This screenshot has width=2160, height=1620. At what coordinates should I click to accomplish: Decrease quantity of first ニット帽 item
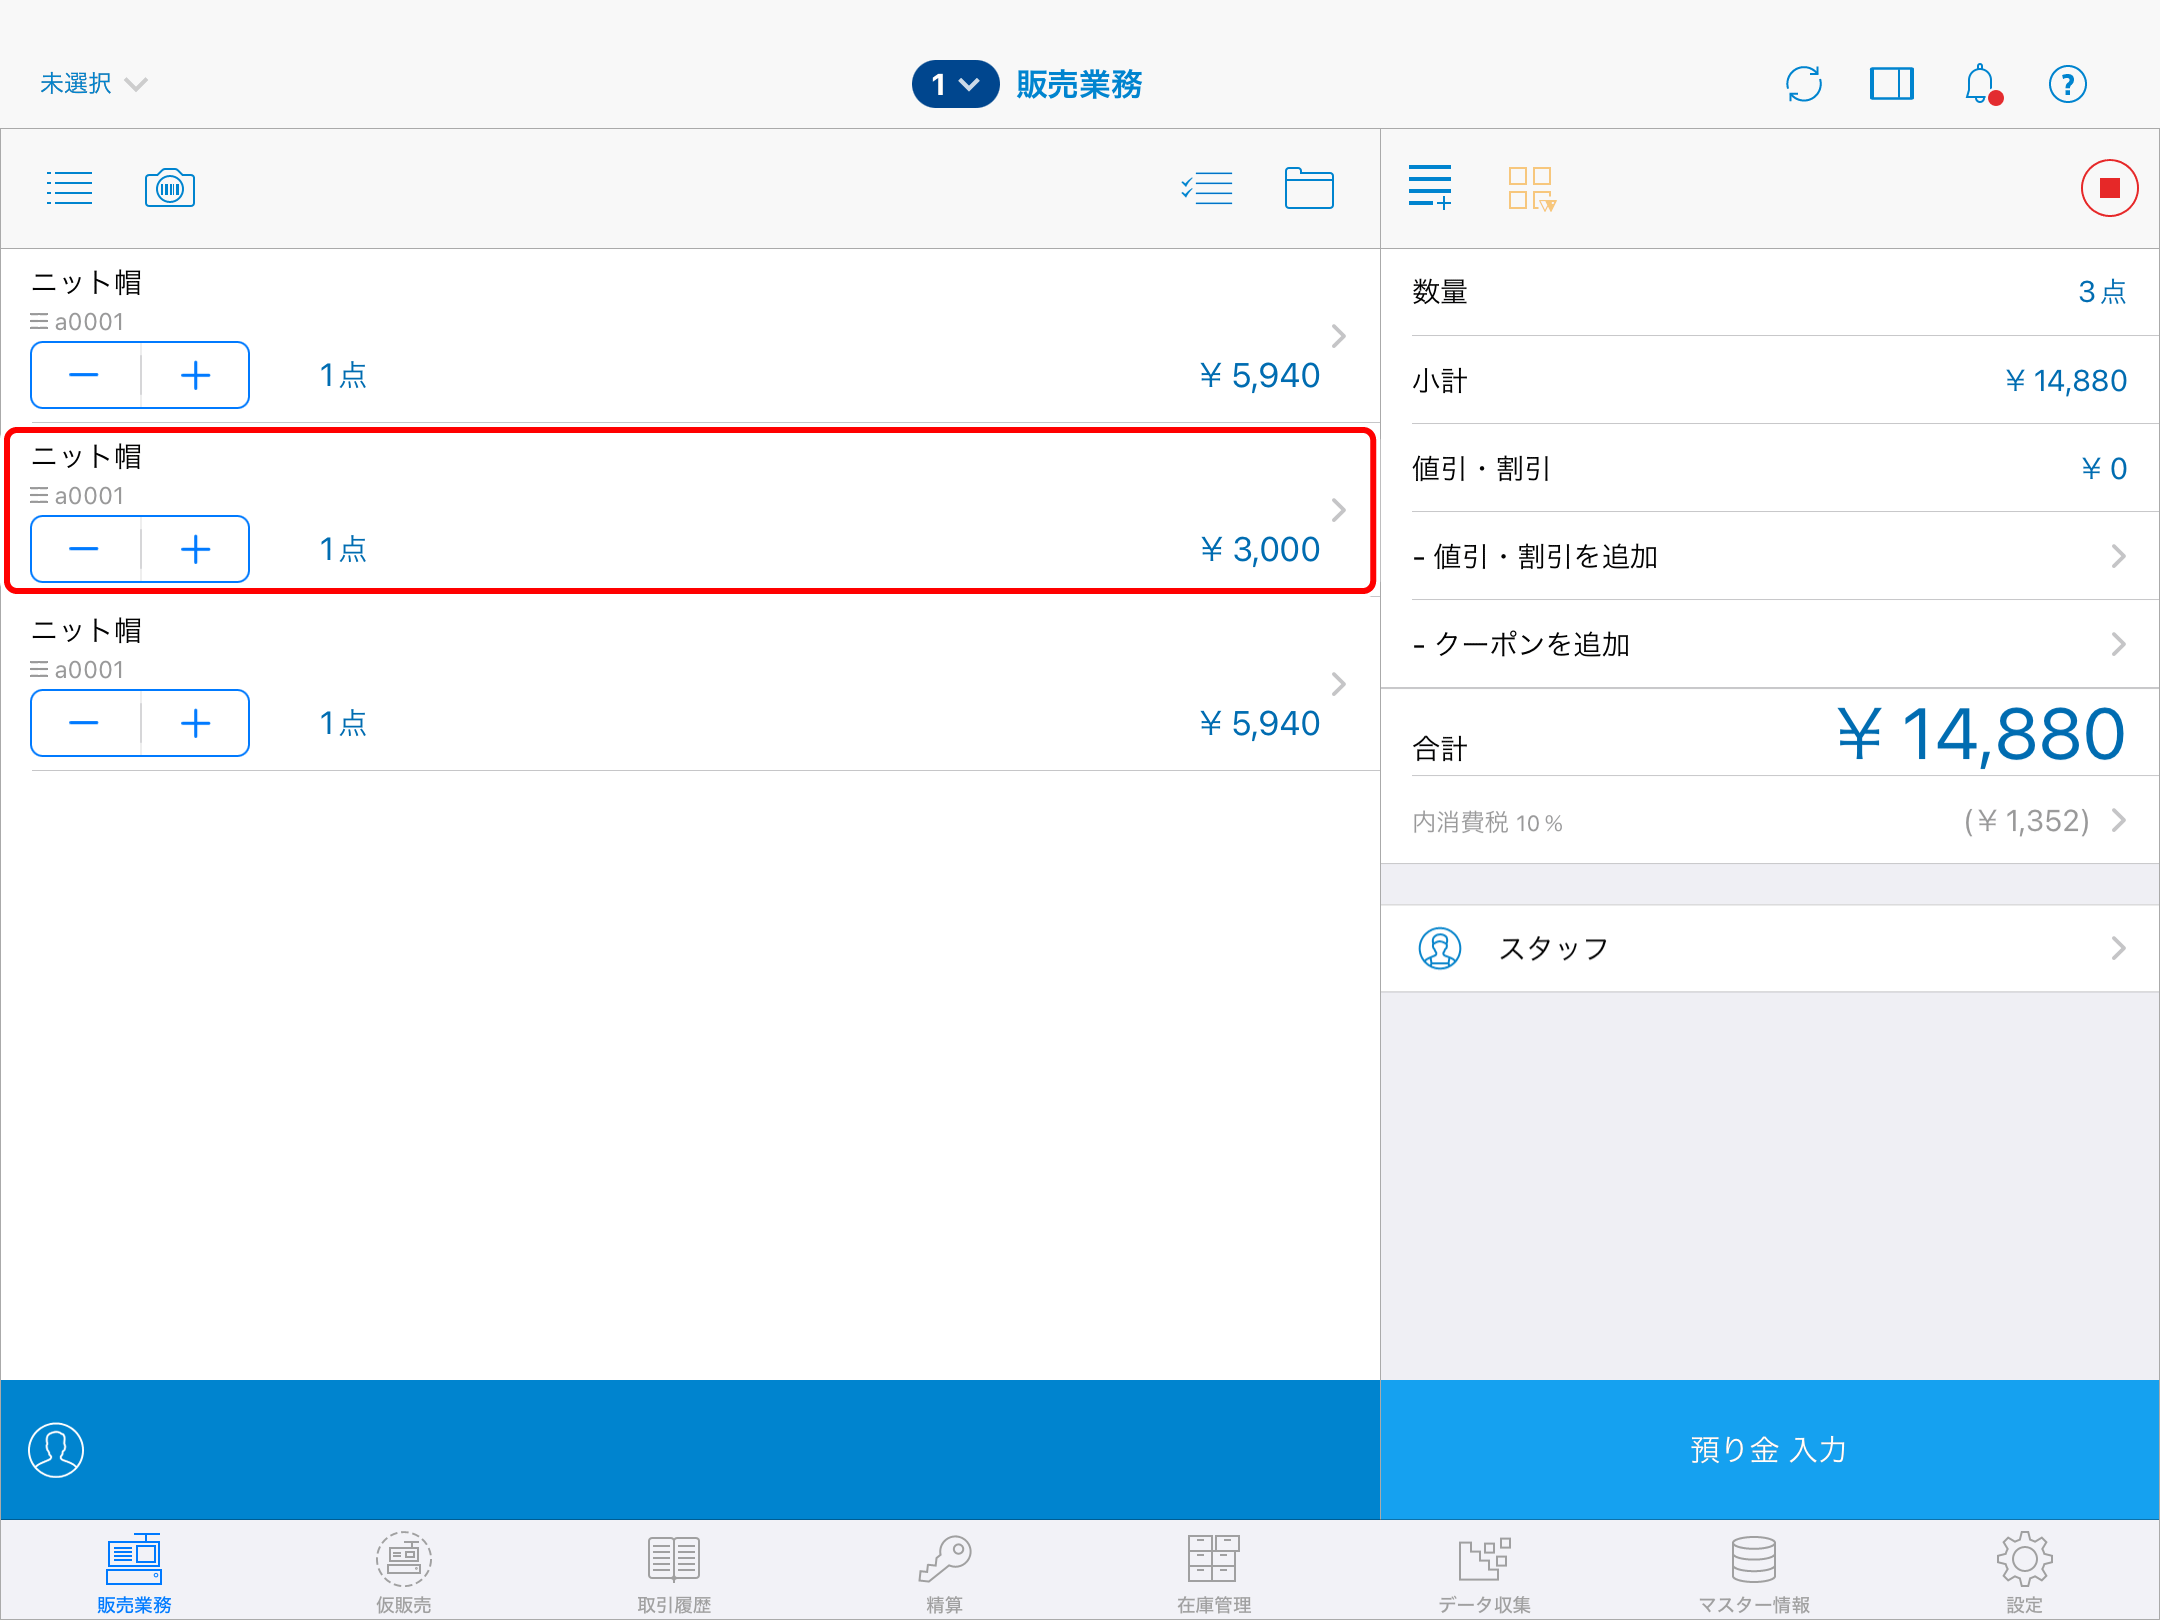[84, 375]
